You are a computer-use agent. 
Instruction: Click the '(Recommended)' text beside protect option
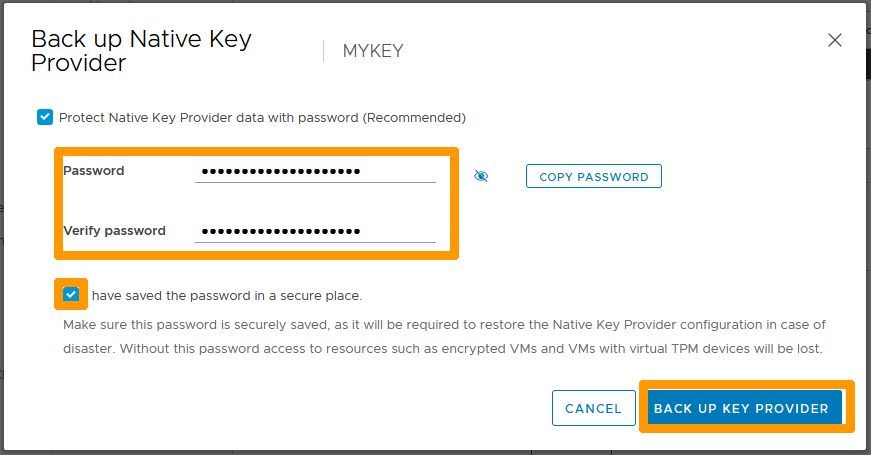[x=414, y=117]
